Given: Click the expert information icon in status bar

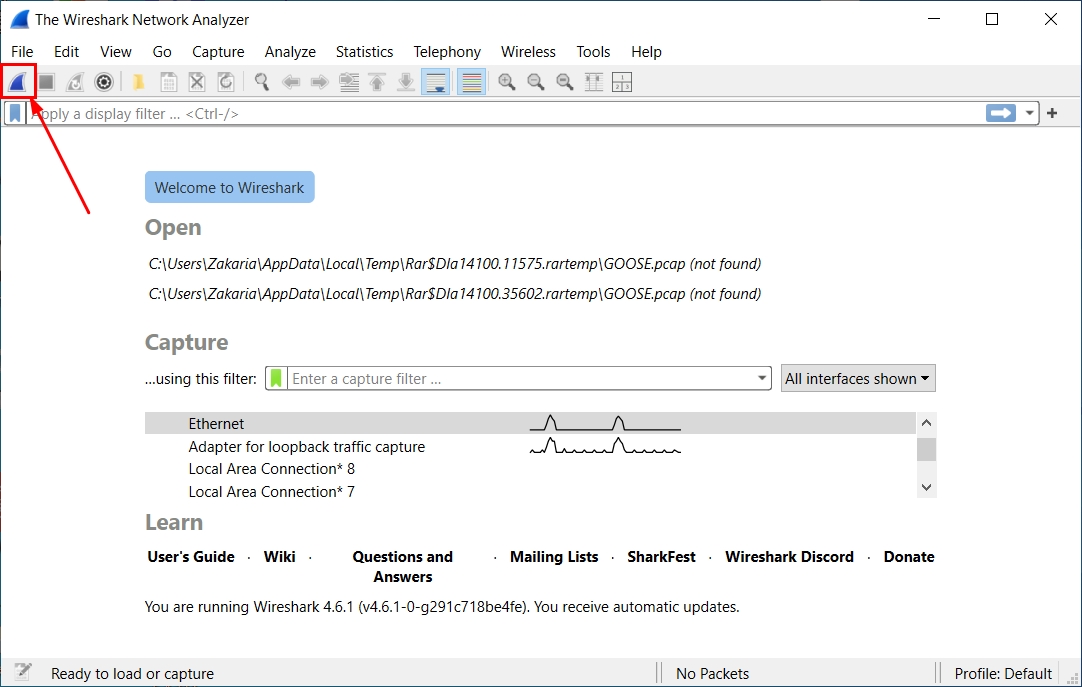Looking at the screenshot, I should coord(21,672).
